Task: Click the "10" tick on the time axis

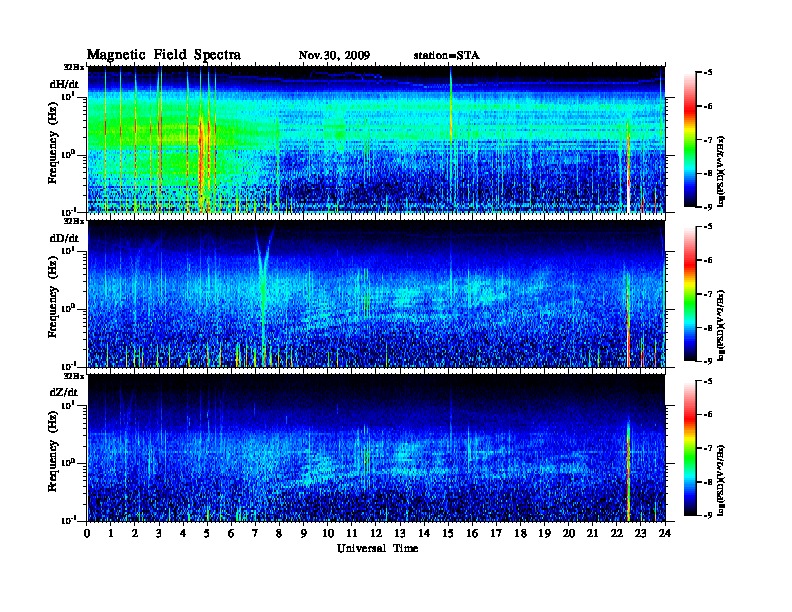Action: point(328,534)
